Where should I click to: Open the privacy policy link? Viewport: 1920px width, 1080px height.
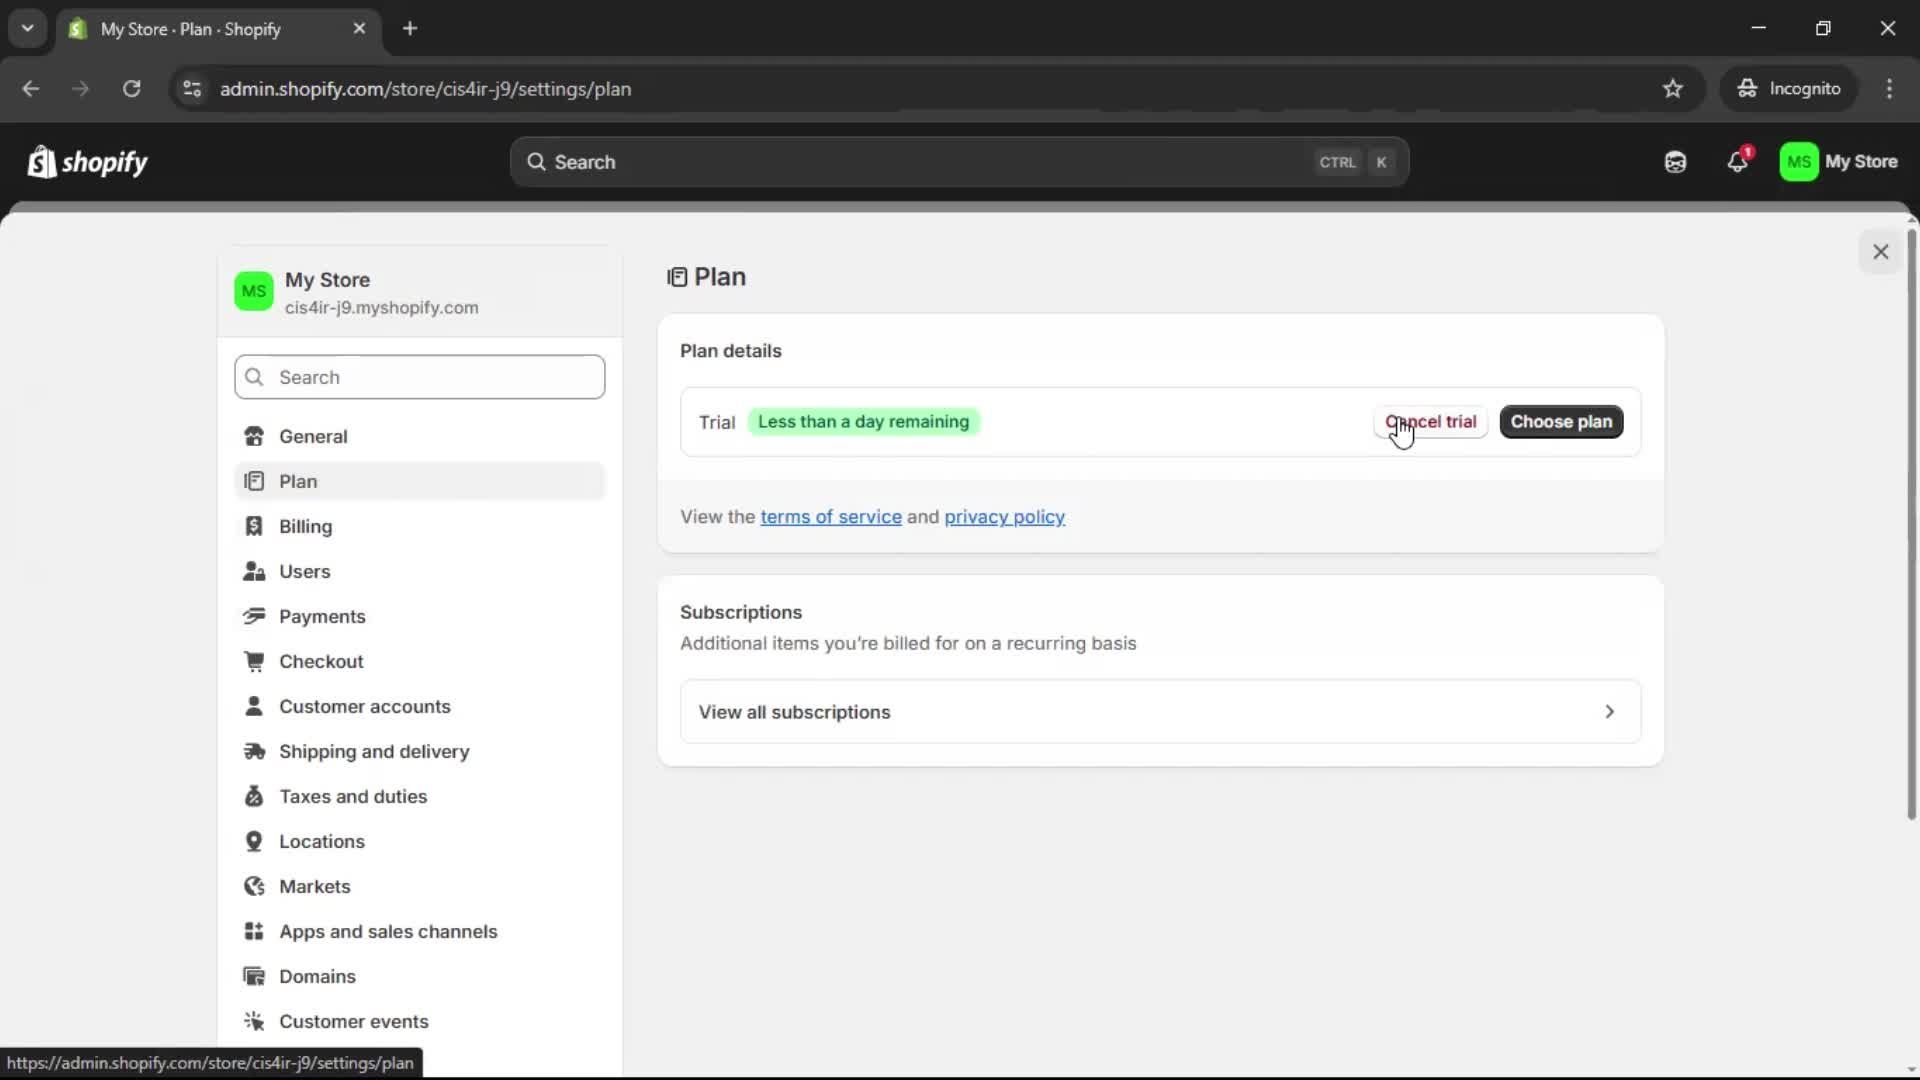point(1004,517)
